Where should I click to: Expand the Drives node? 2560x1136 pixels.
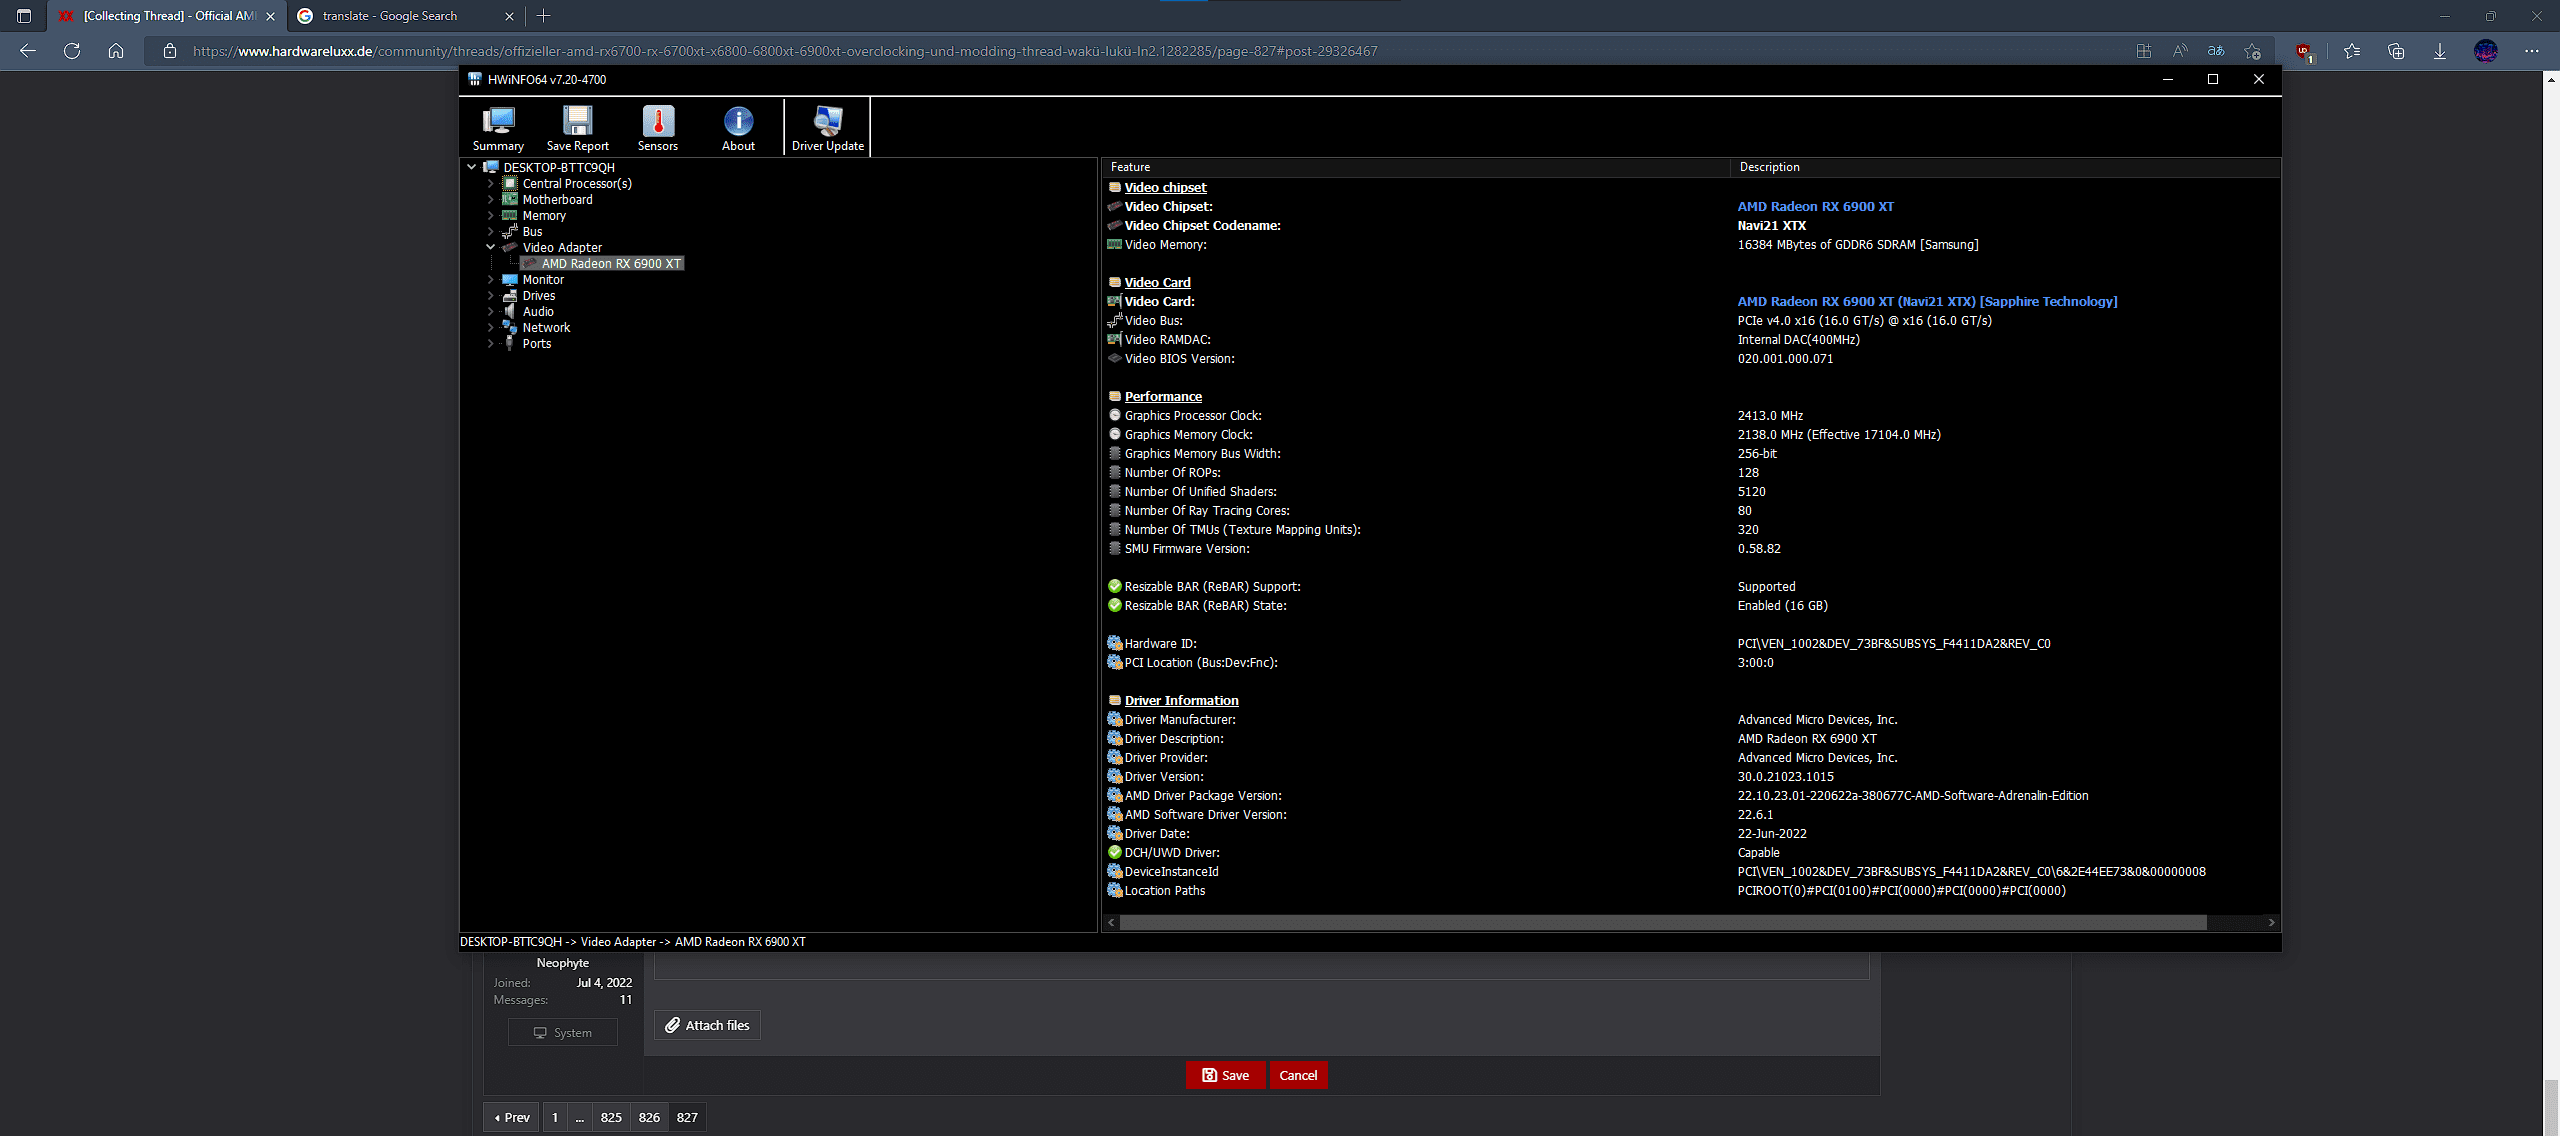click(490, 295)
